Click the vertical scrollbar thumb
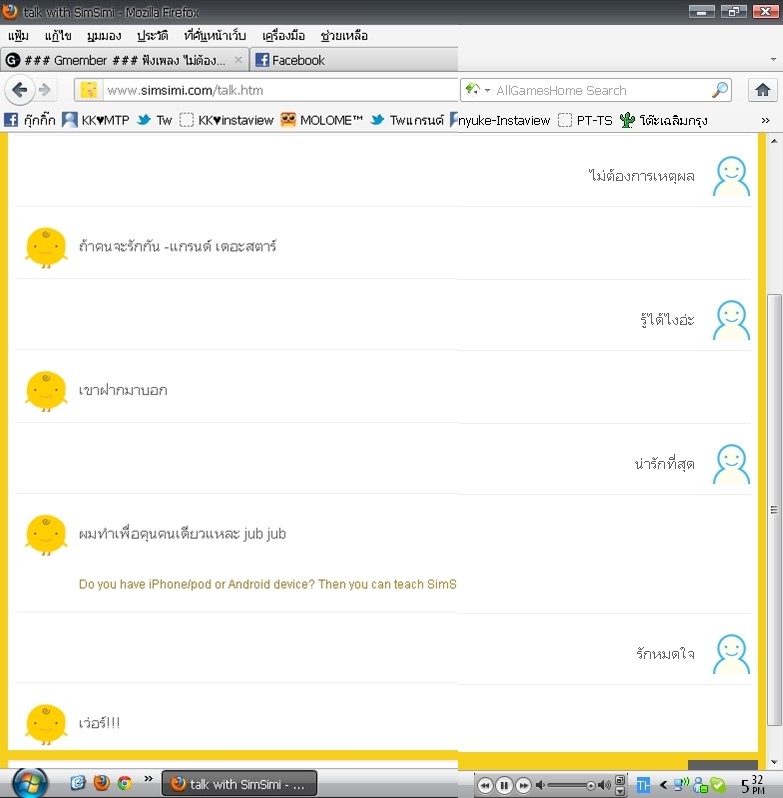The image size is (783, 798). 774,509
